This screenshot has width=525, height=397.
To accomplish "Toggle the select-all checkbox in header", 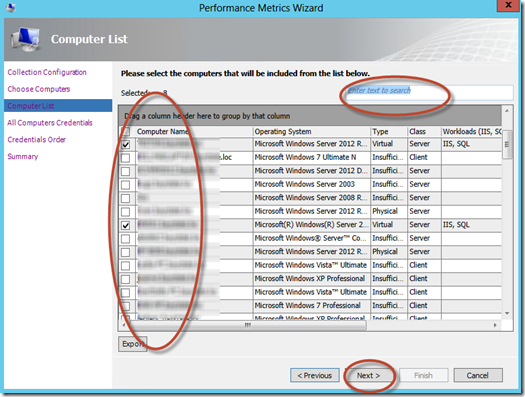I will click(126, 132).
